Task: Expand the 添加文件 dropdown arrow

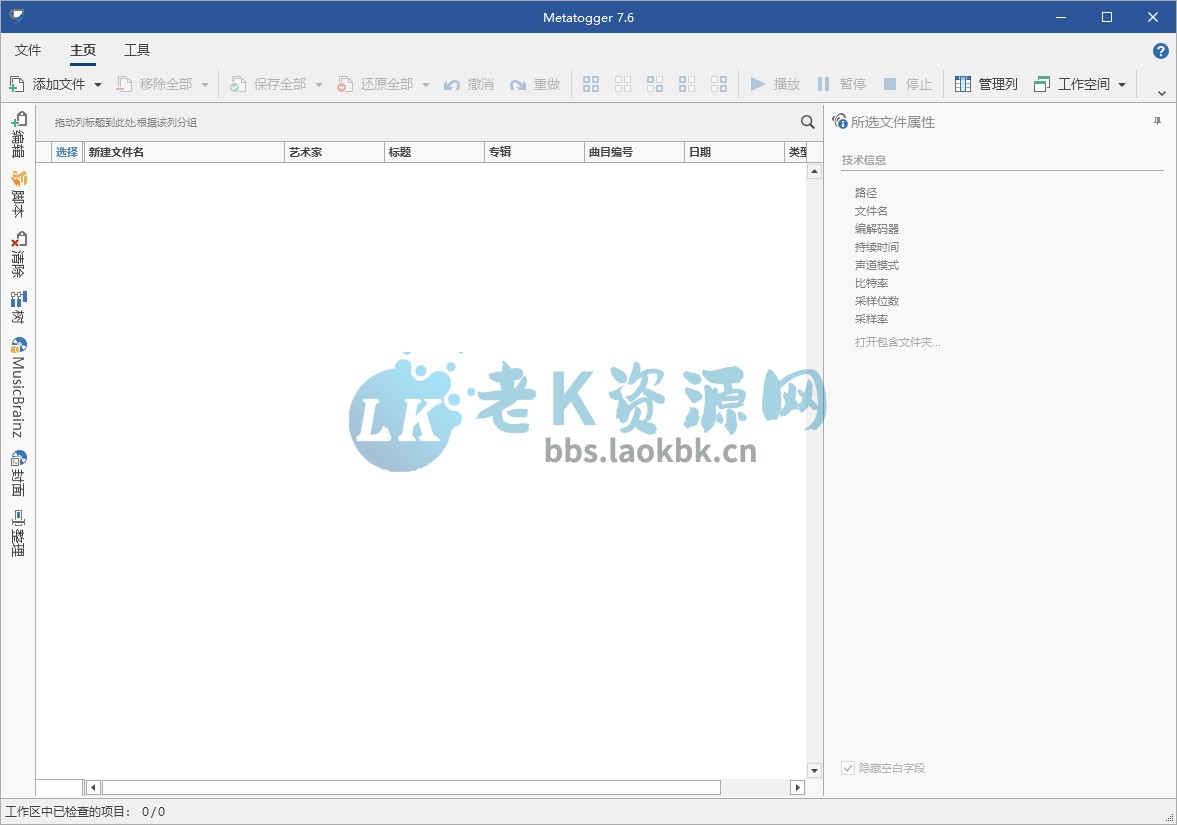Action: (98, 85)
